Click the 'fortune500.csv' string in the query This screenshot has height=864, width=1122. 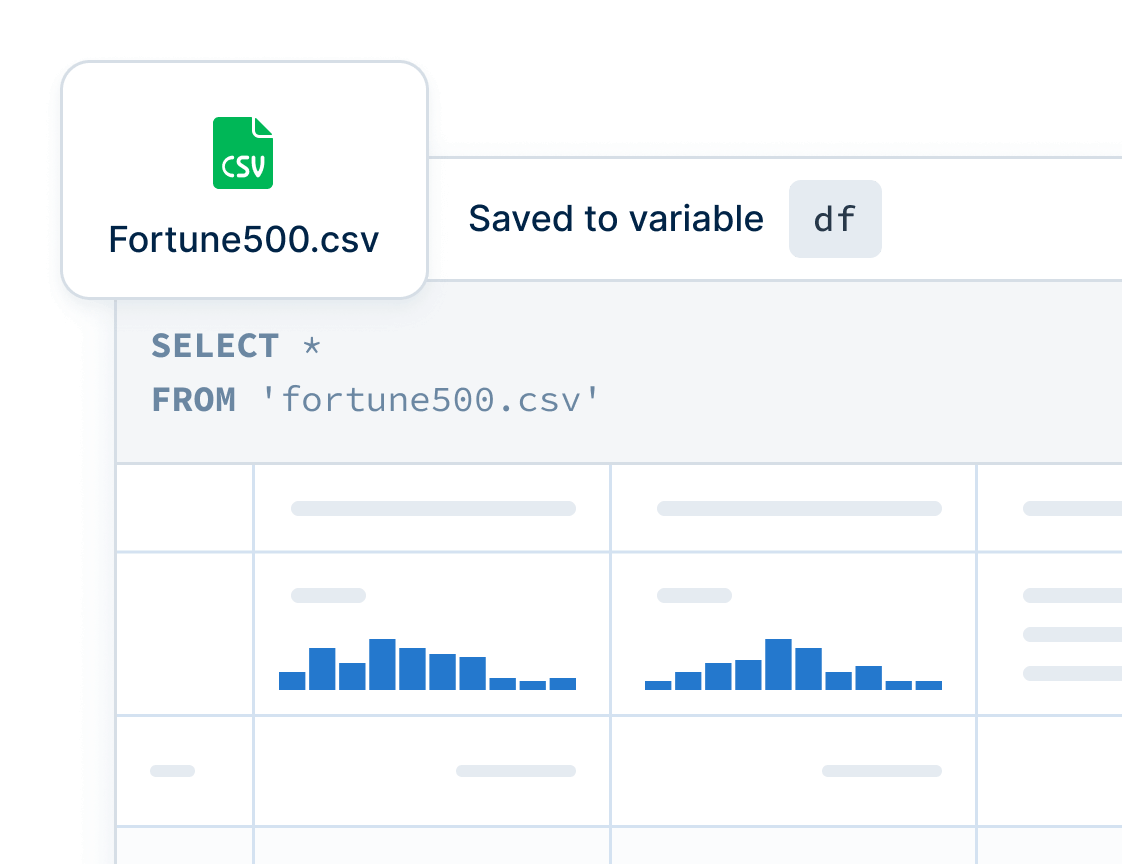tap(430, 400)
